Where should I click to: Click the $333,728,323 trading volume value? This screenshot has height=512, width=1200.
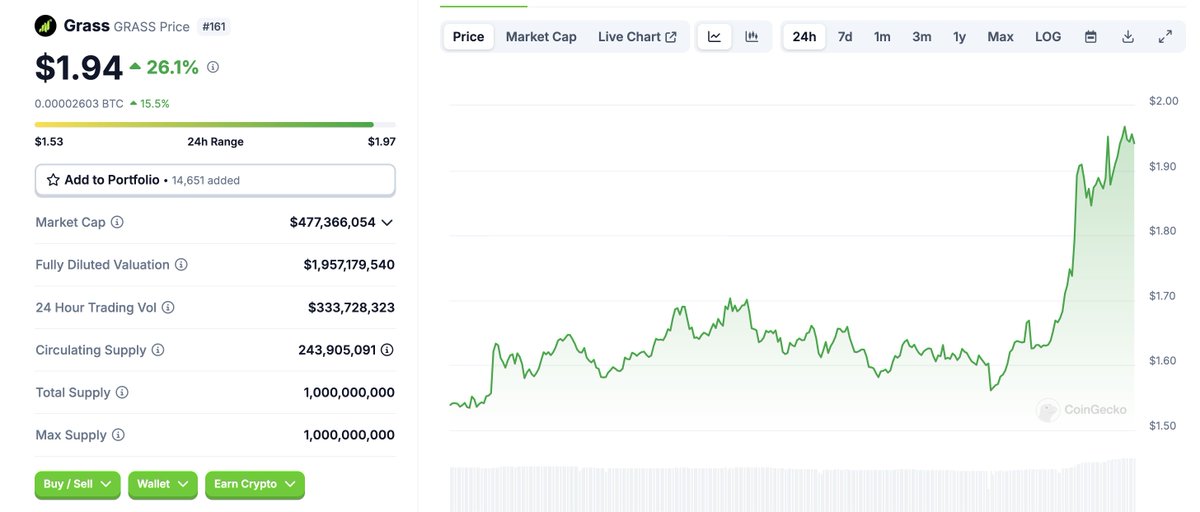[351, 308]
